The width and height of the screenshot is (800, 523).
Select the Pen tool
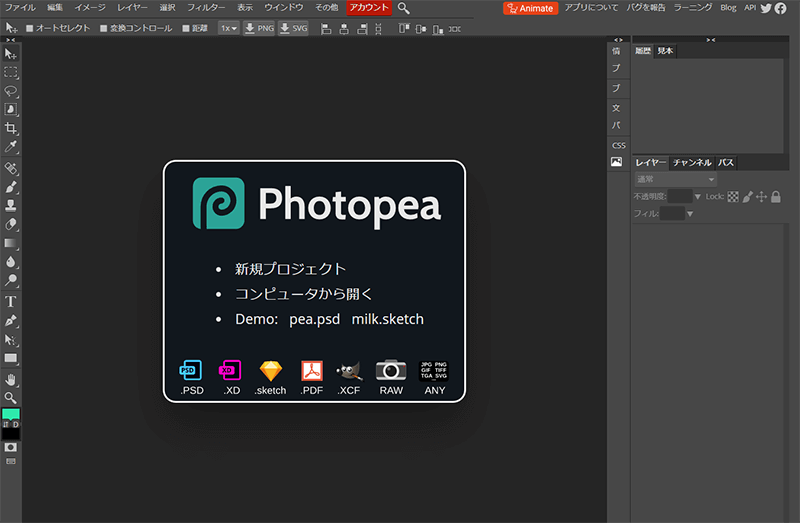pyautogui.click(x=11, y=320)
